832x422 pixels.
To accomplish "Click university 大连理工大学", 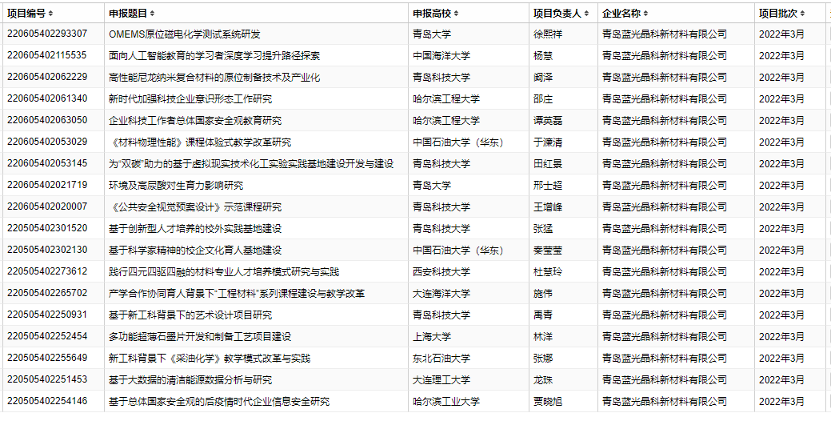I will coord(441,380).
